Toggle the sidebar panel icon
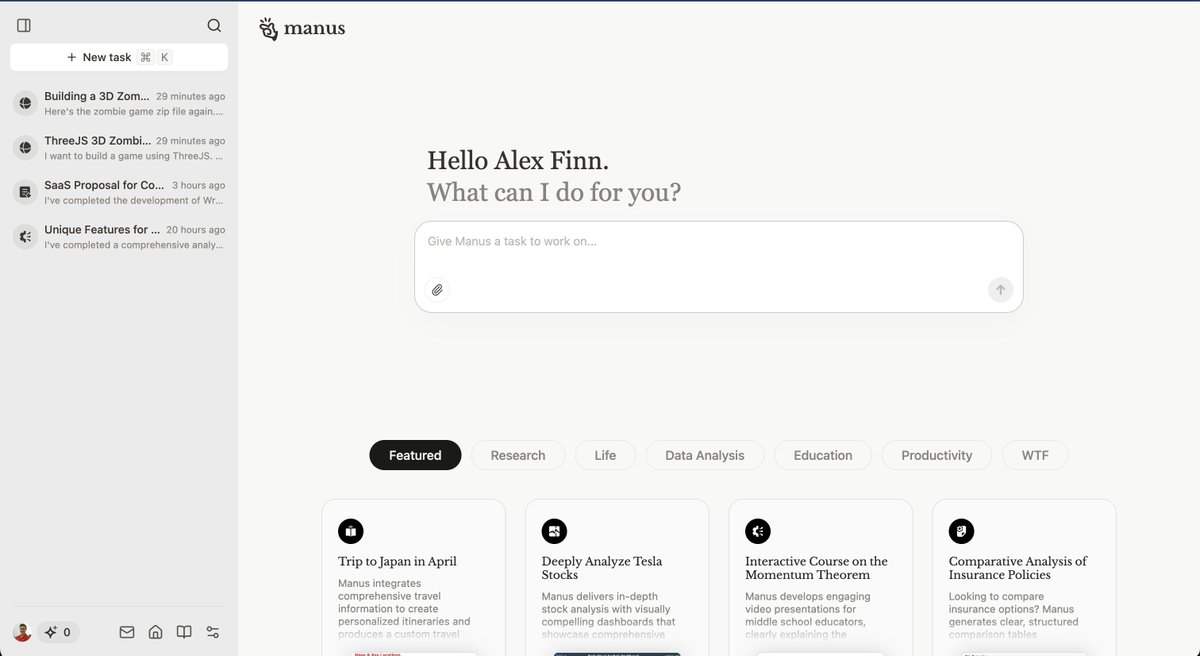This screenshot has width=1200, height=656. pyautogui.click(x=24, y=26)
